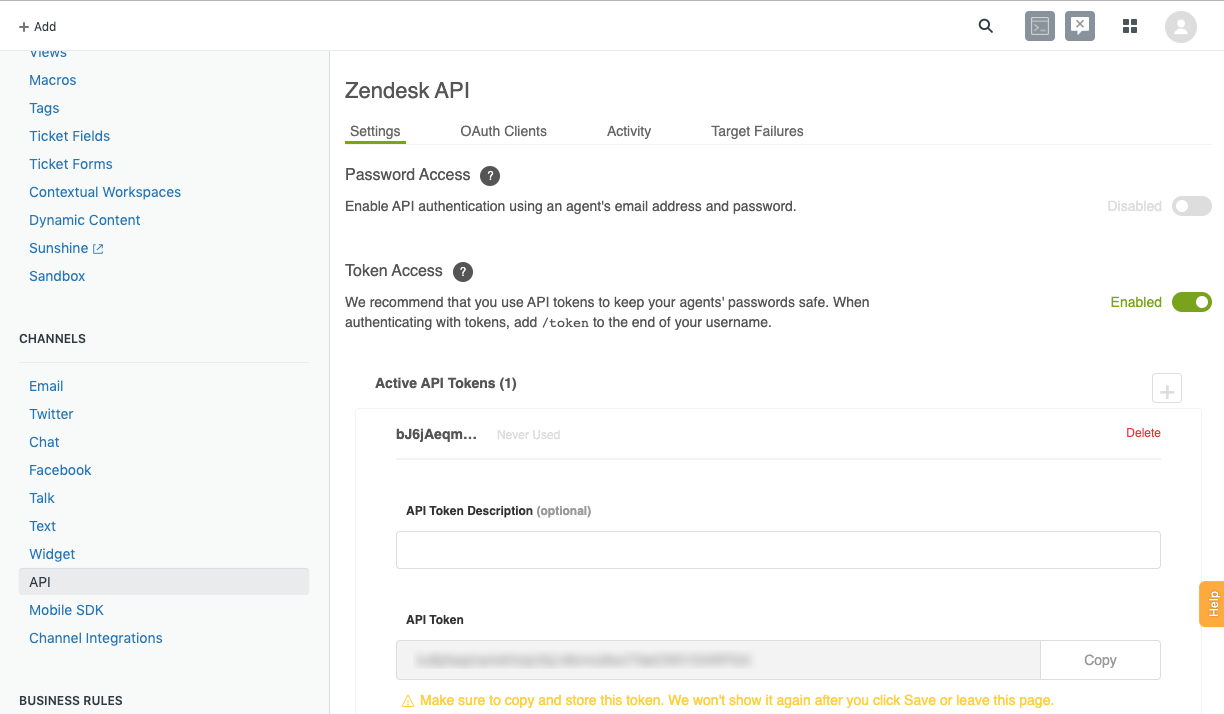Show help for Token Access
The image size is (1224, 714).
[x=463, y=272]
